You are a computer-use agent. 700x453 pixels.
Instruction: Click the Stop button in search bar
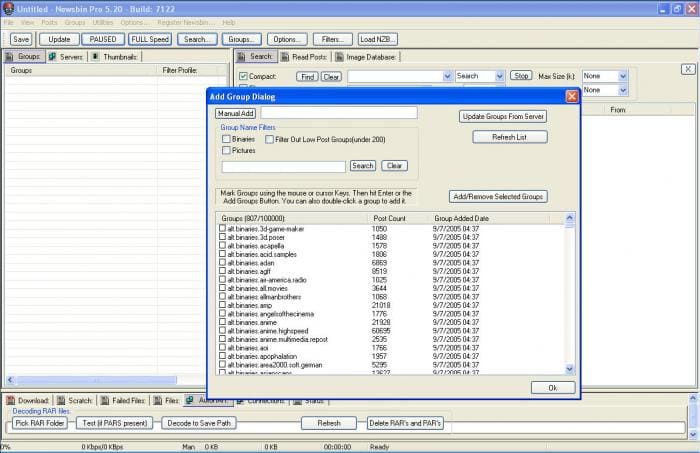[521, 76]
